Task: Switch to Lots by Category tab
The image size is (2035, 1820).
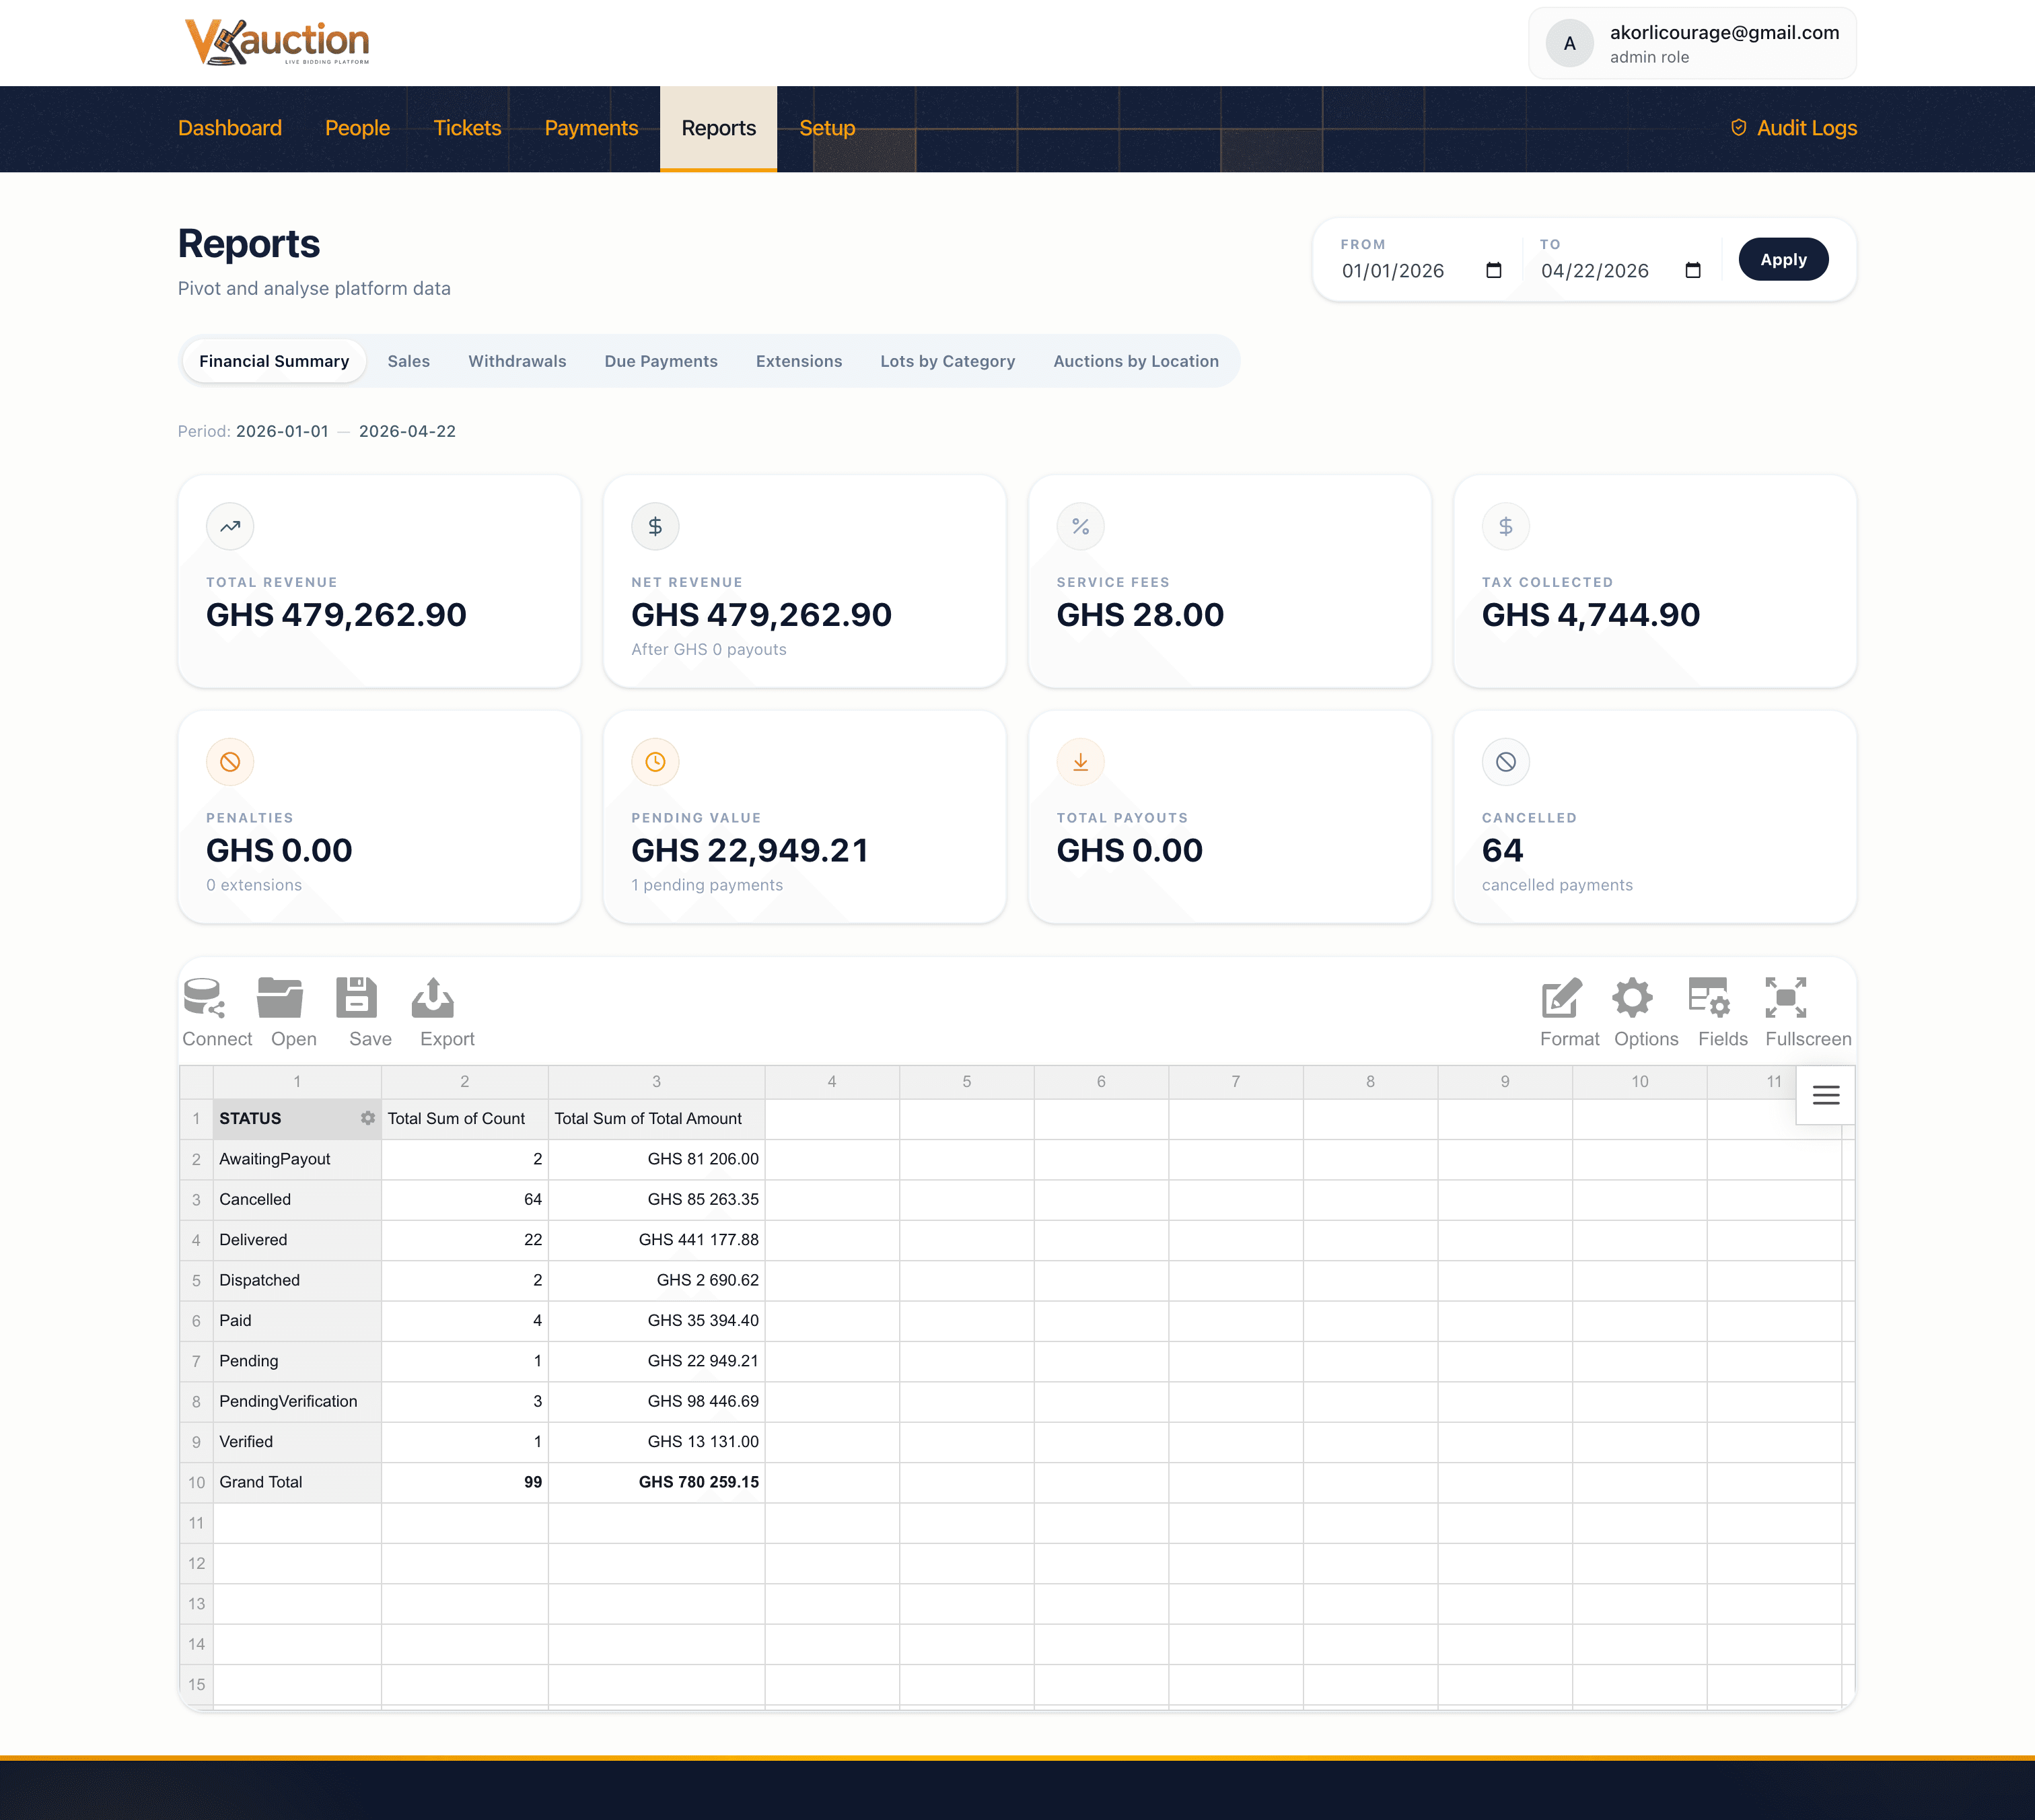Action: 948,361
